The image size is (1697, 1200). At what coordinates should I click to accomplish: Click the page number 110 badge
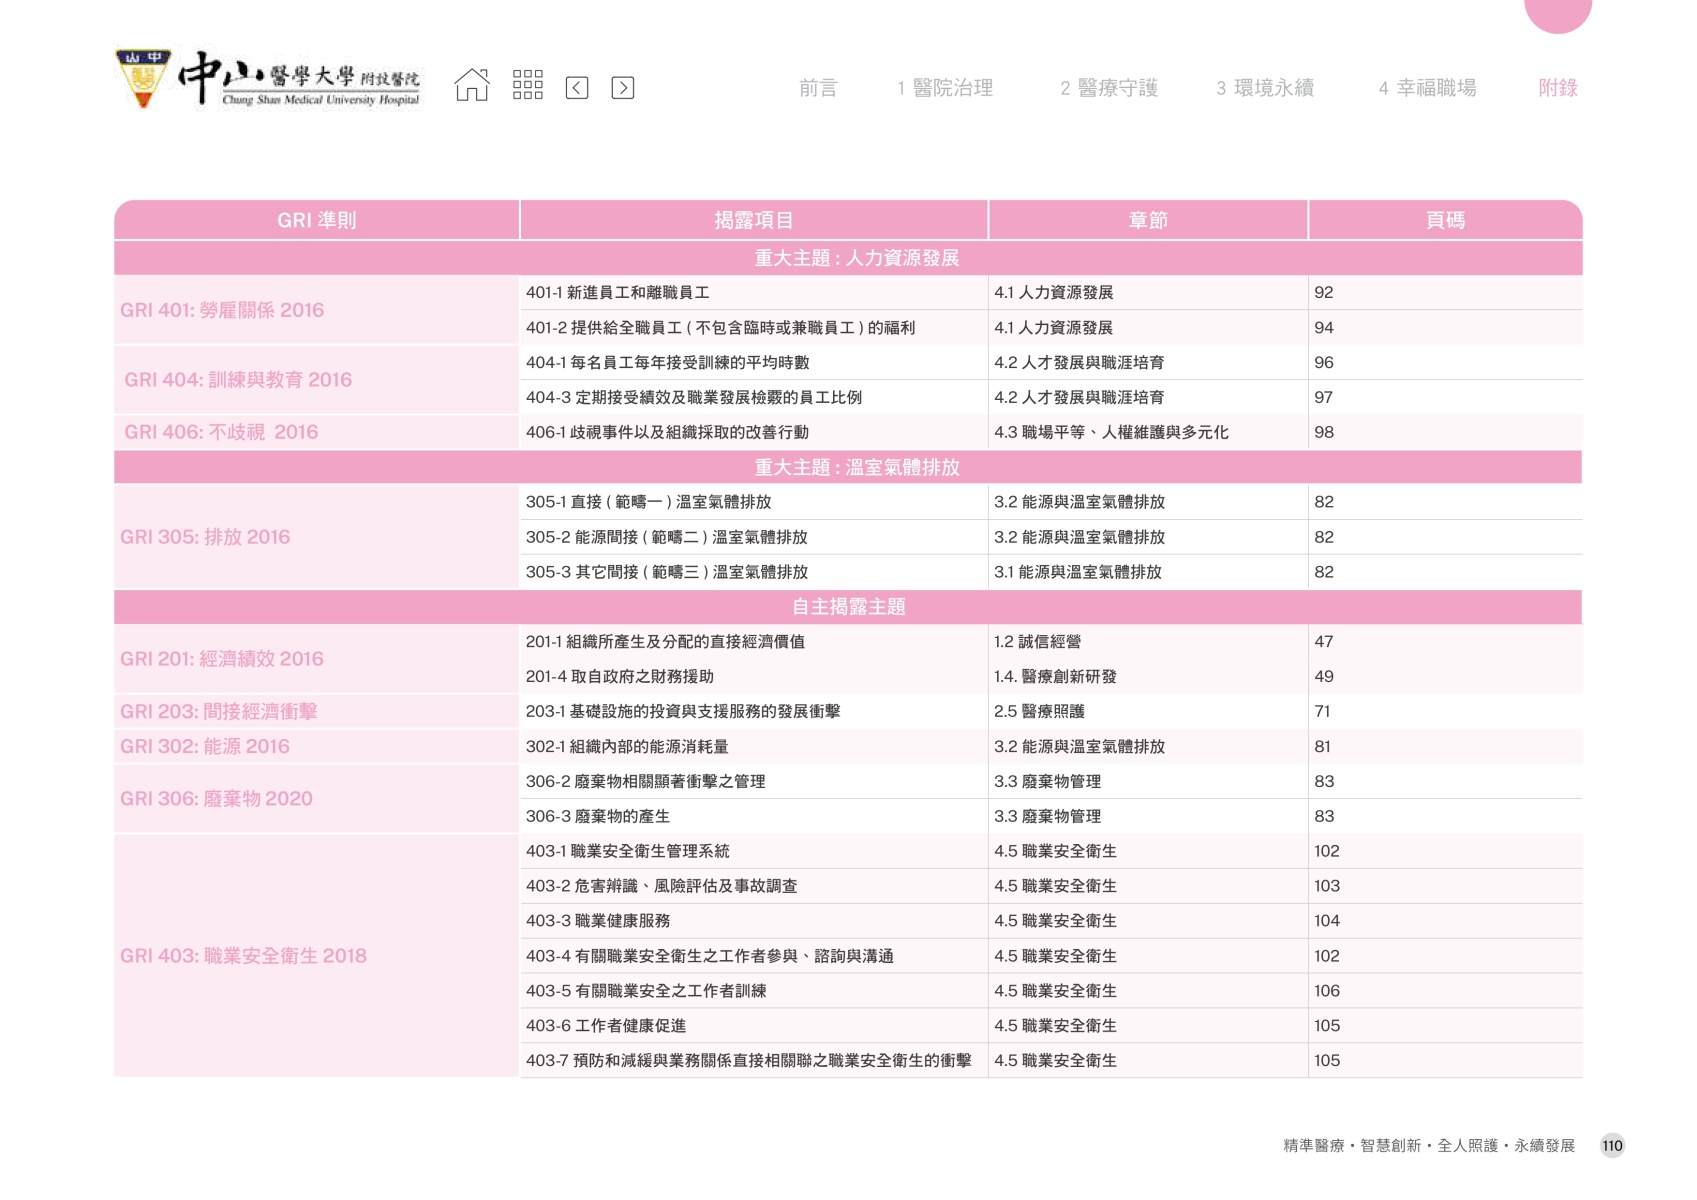coord(1612,1146)
